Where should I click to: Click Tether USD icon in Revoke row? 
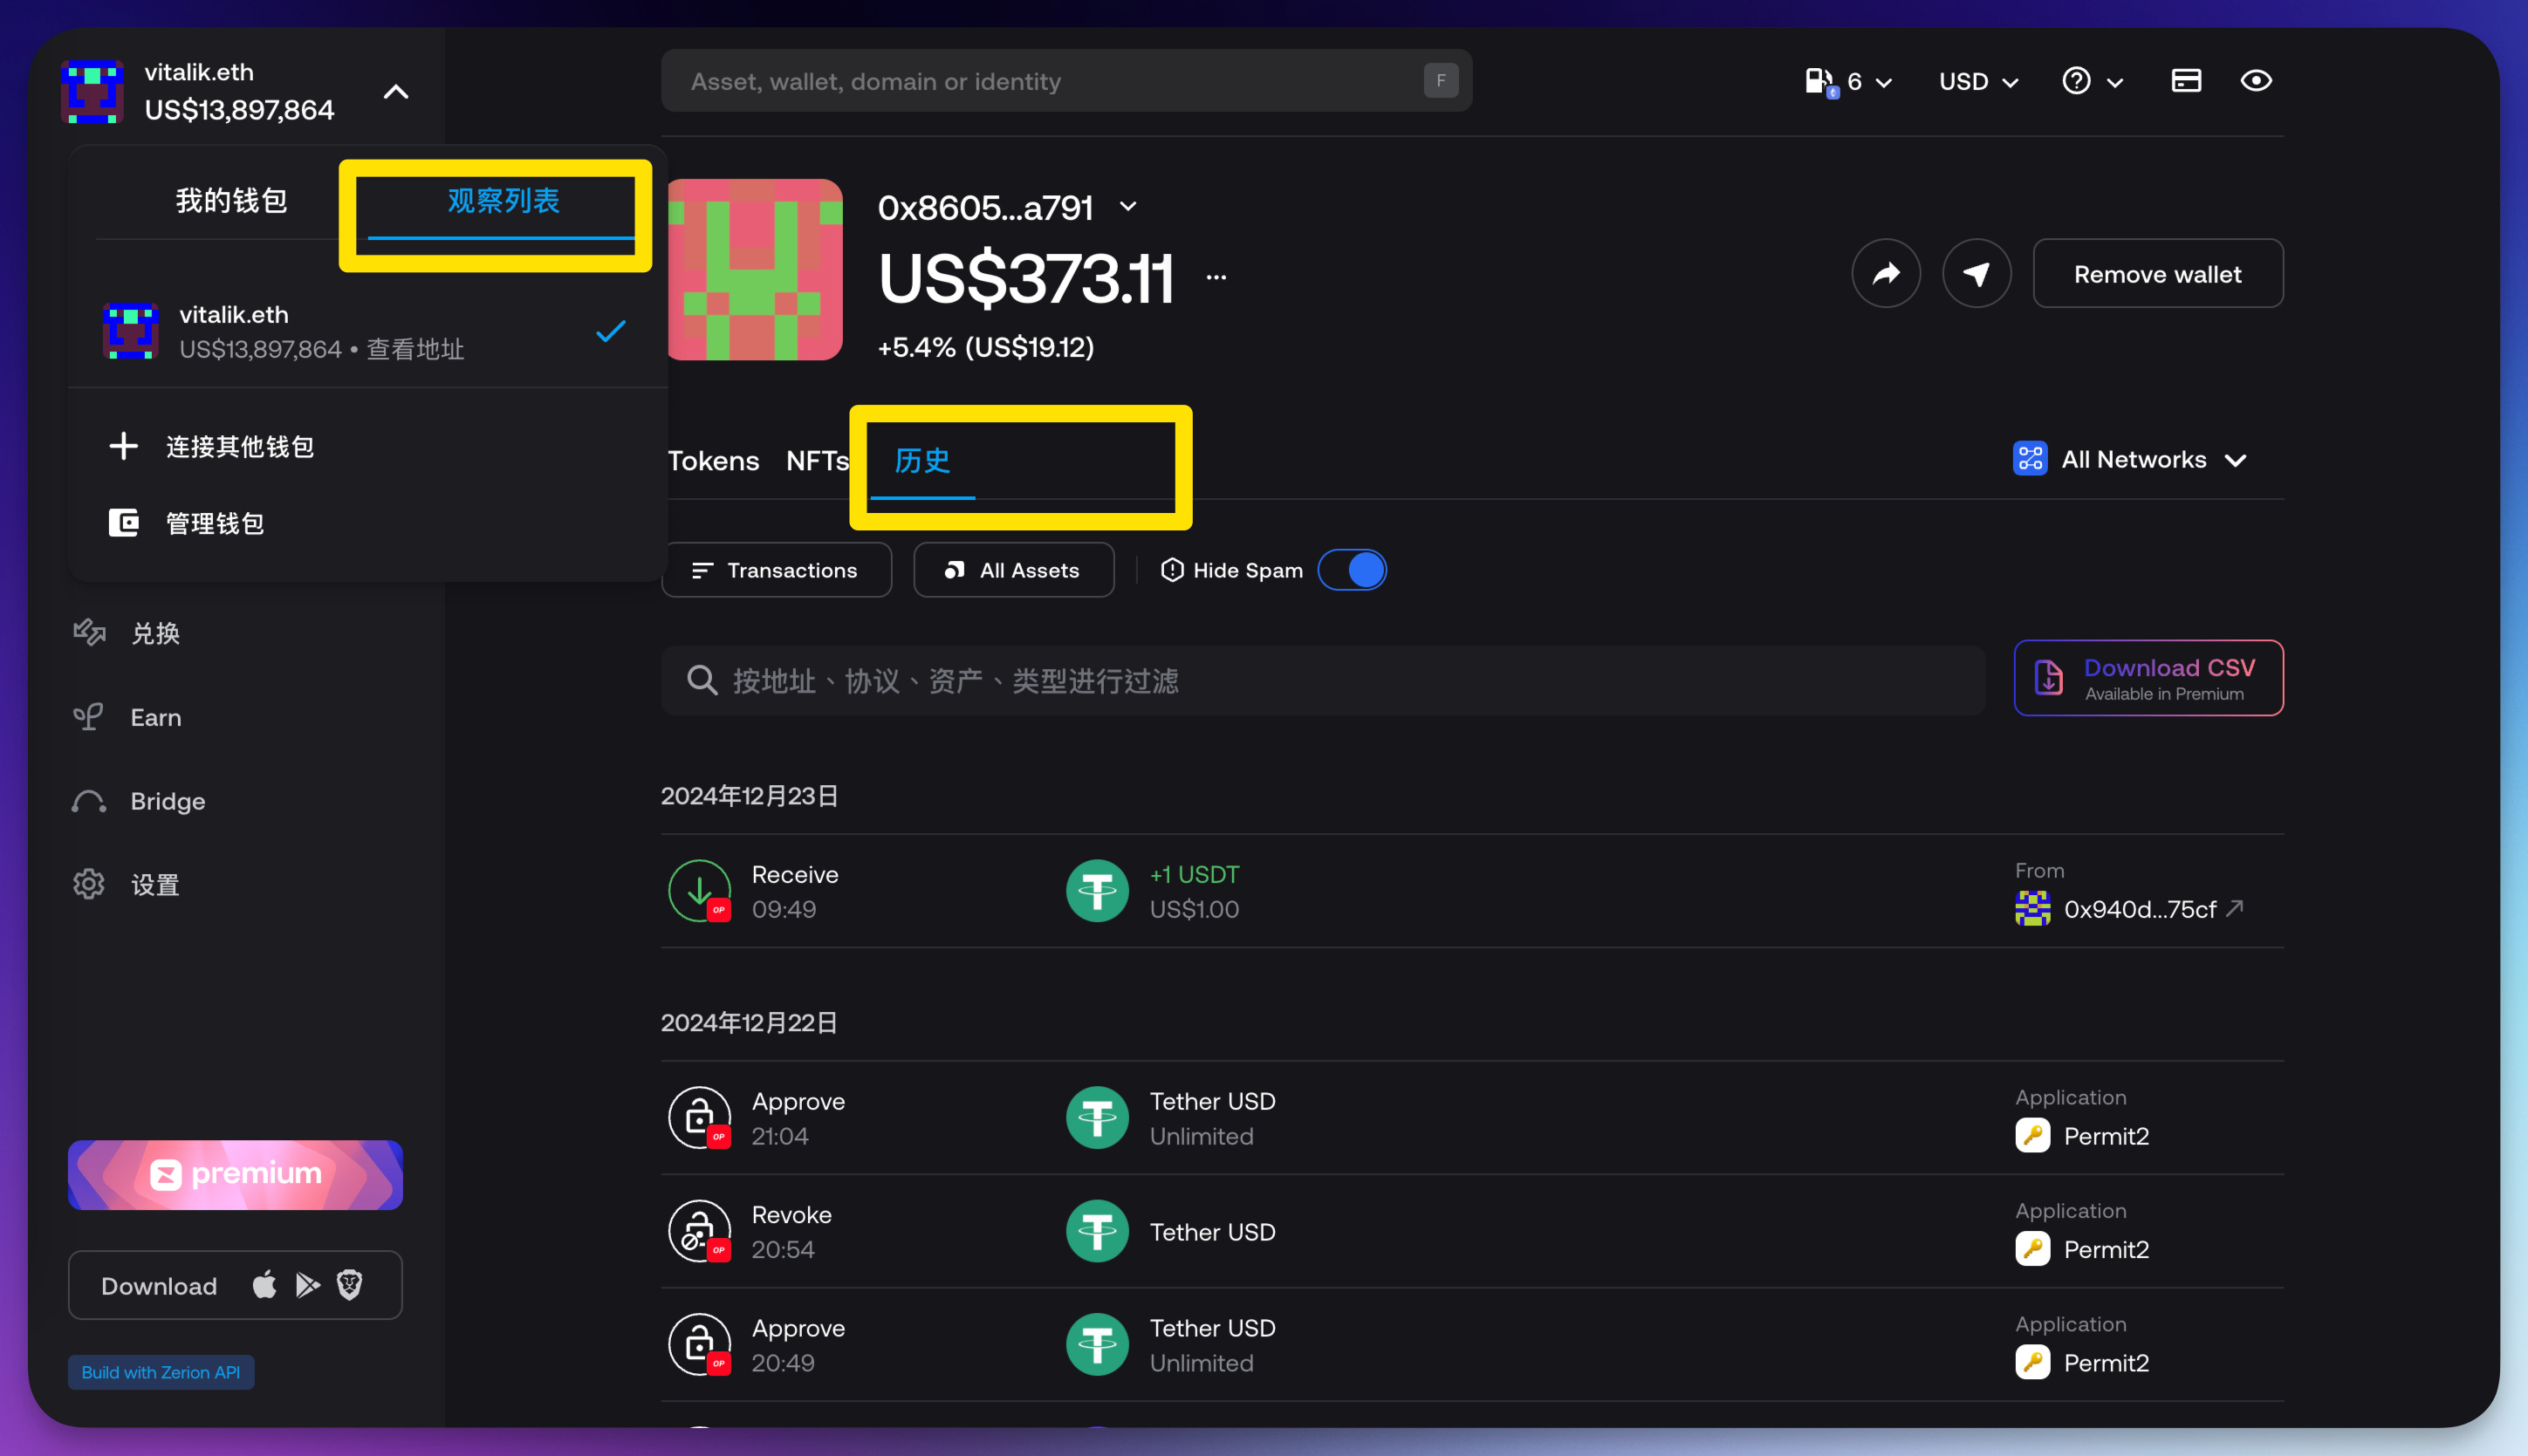(1097, 1231)
